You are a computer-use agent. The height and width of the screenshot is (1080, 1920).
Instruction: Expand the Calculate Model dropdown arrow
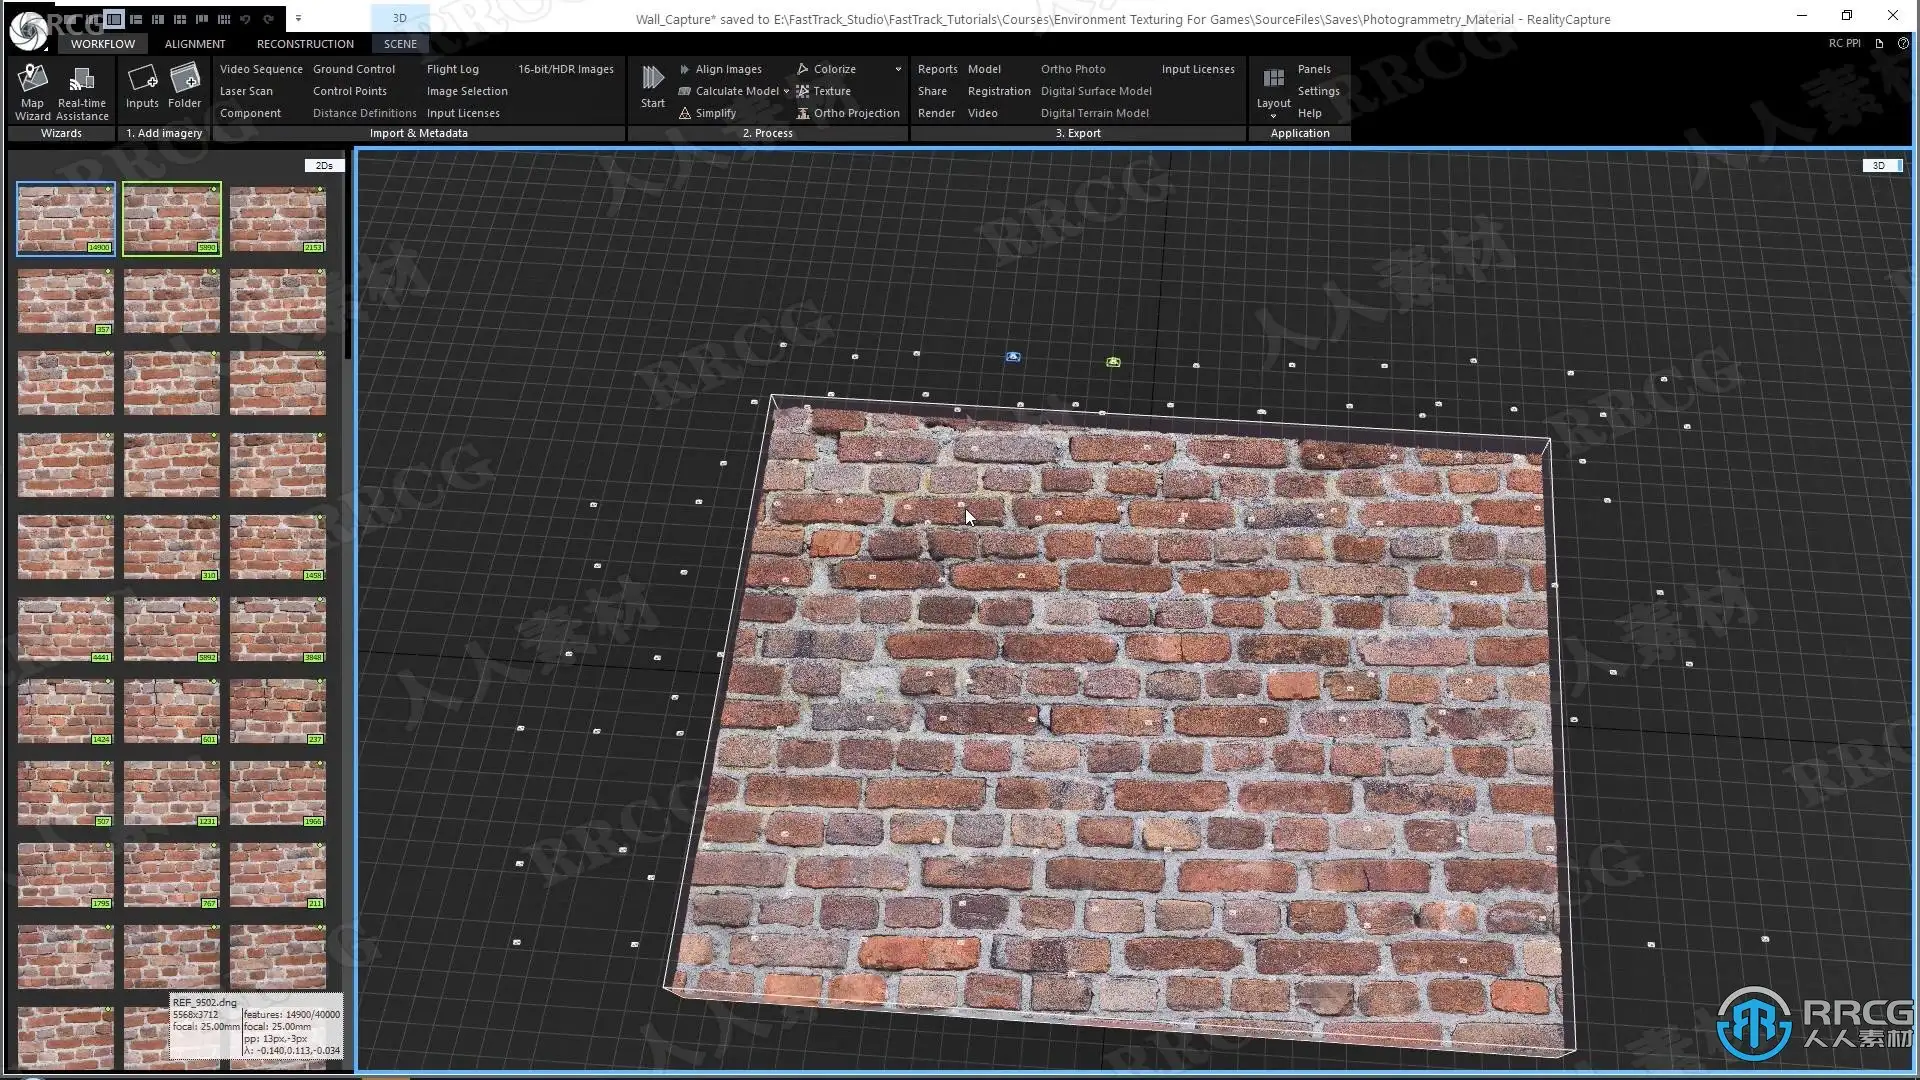pyautogui.click(x=786, y=92)
